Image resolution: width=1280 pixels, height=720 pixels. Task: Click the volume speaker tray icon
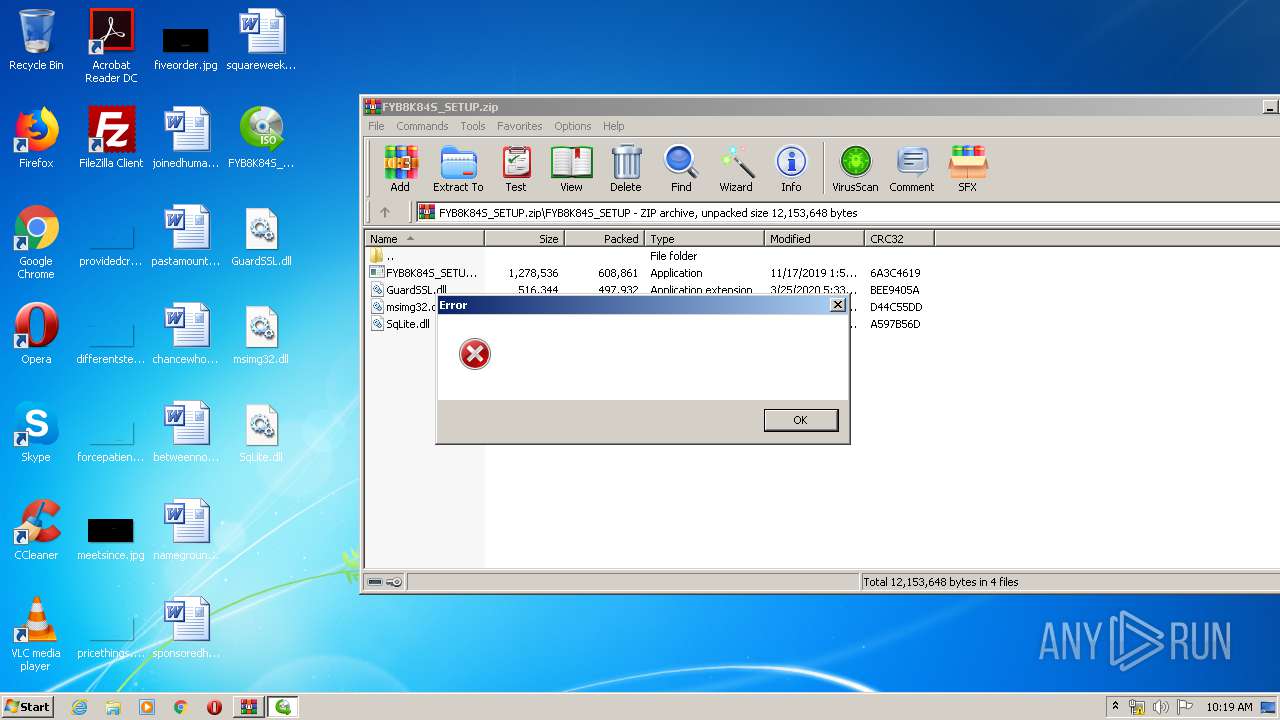[x=1160, y=707]
